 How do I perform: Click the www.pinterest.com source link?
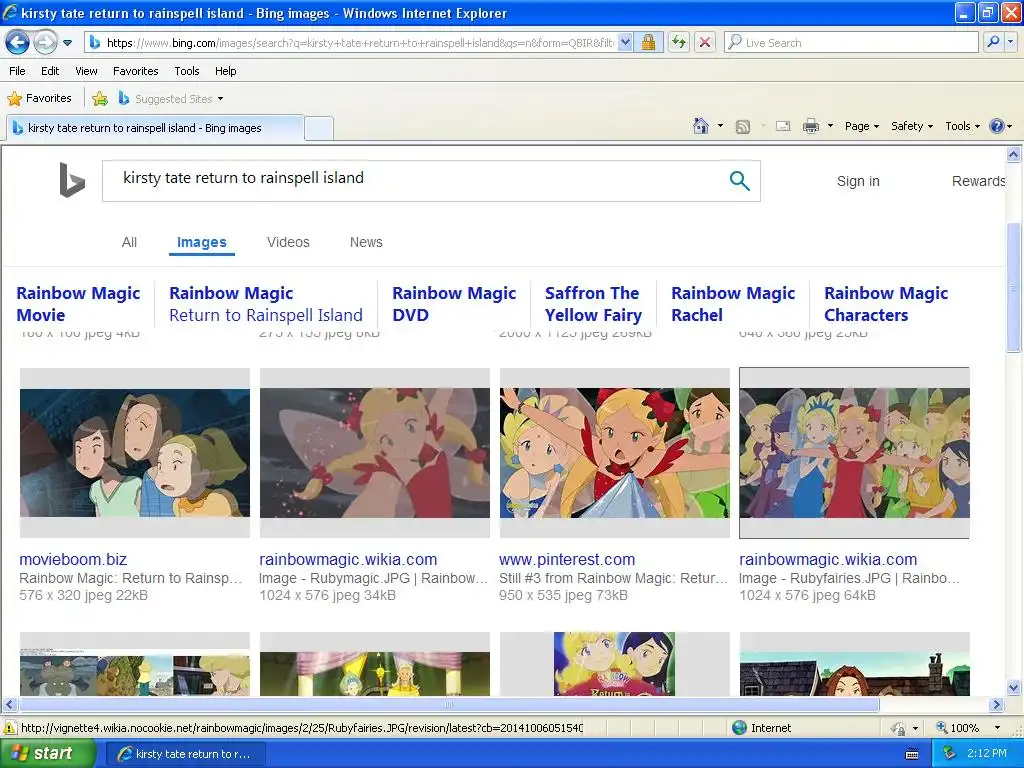(567, 560)
